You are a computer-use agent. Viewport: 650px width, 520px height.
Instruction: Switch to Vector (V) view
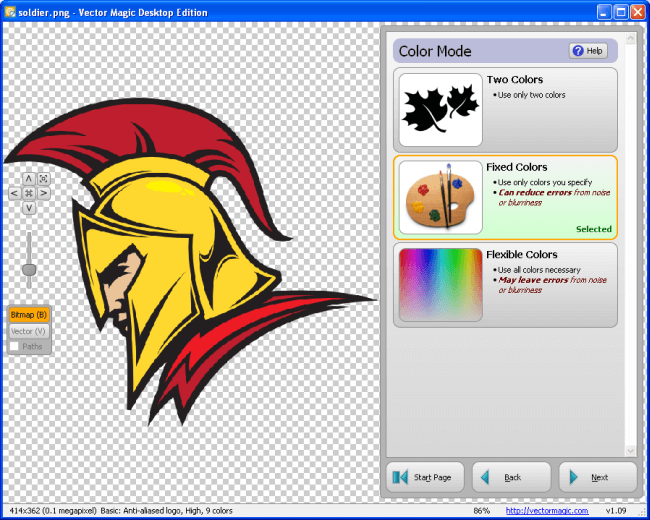click(x=29, y=331)
